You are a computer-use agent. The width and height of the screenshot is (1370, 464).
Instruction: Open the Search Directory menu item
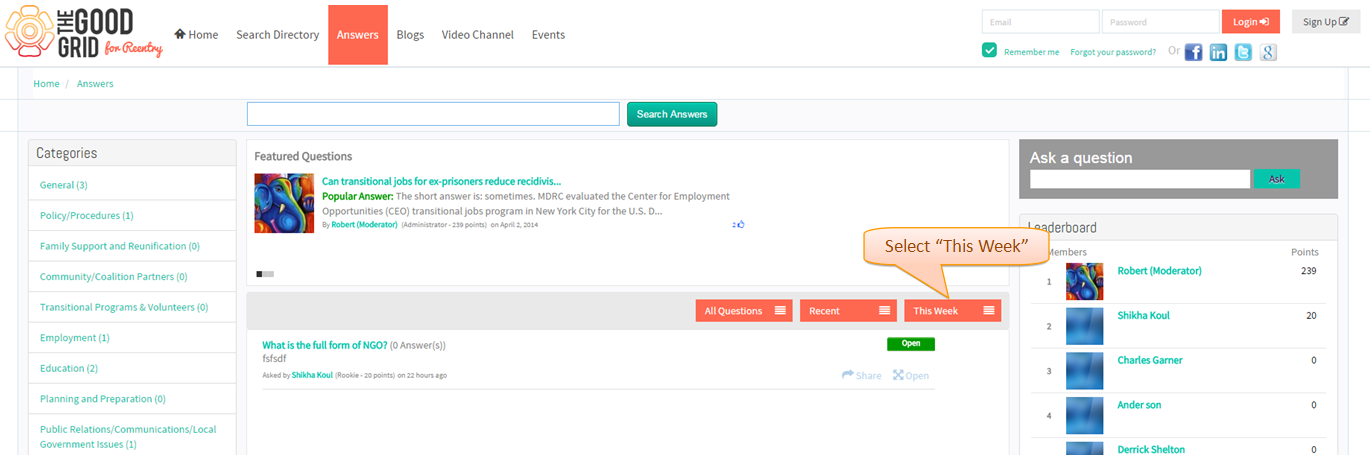pyautogui.click(x=277, y=34)
